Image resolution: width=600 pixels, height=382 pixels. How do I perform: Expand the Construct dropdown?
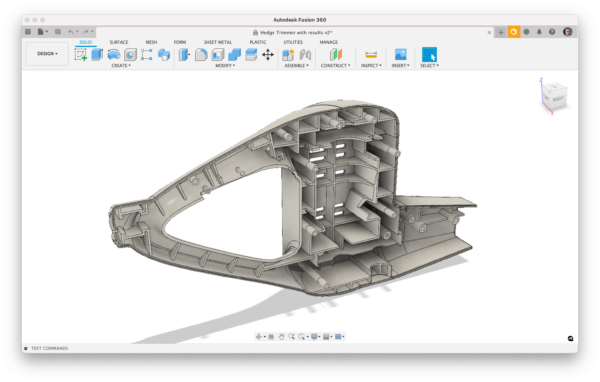click(335, 66)
